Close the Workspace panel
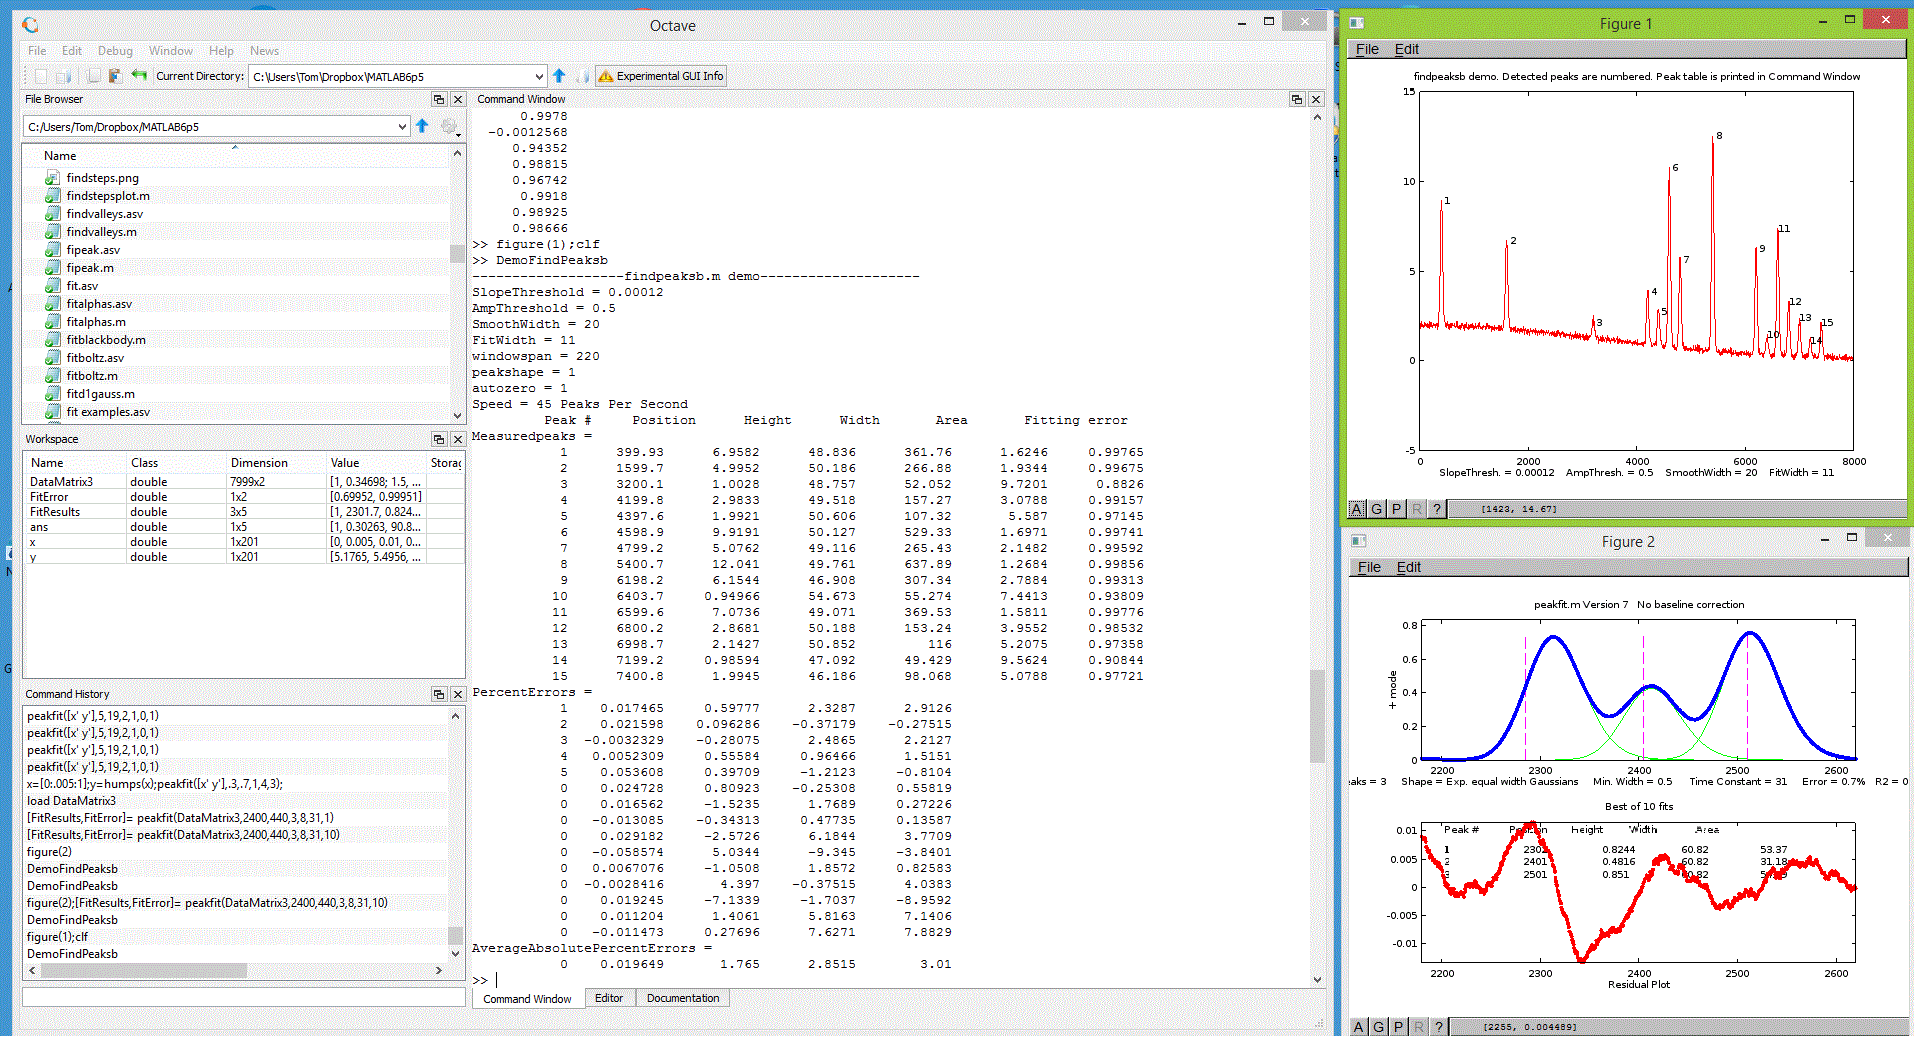This screenshot has height=1037, width=1914. tap(458, 439)
